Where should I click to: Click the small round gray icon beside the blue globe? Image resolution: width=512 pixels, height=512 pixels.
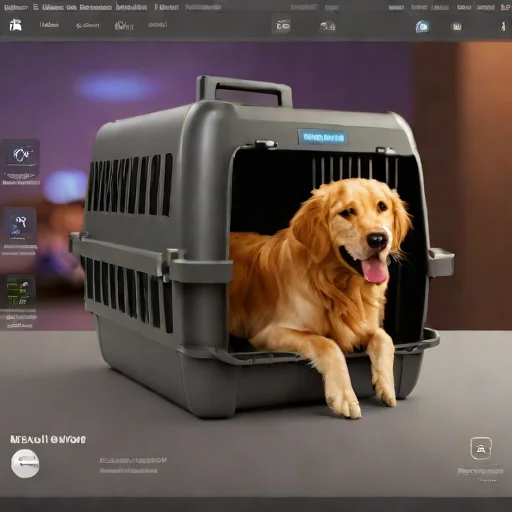point(456,26)
